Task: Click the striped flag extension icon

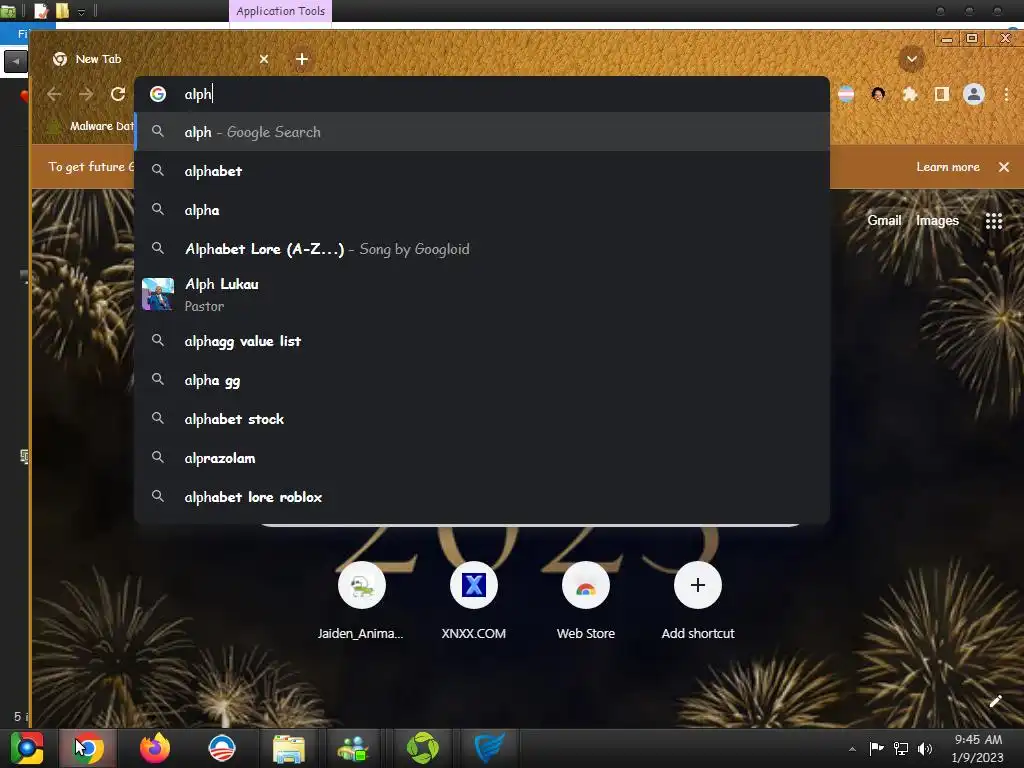Action: [846, 94]
